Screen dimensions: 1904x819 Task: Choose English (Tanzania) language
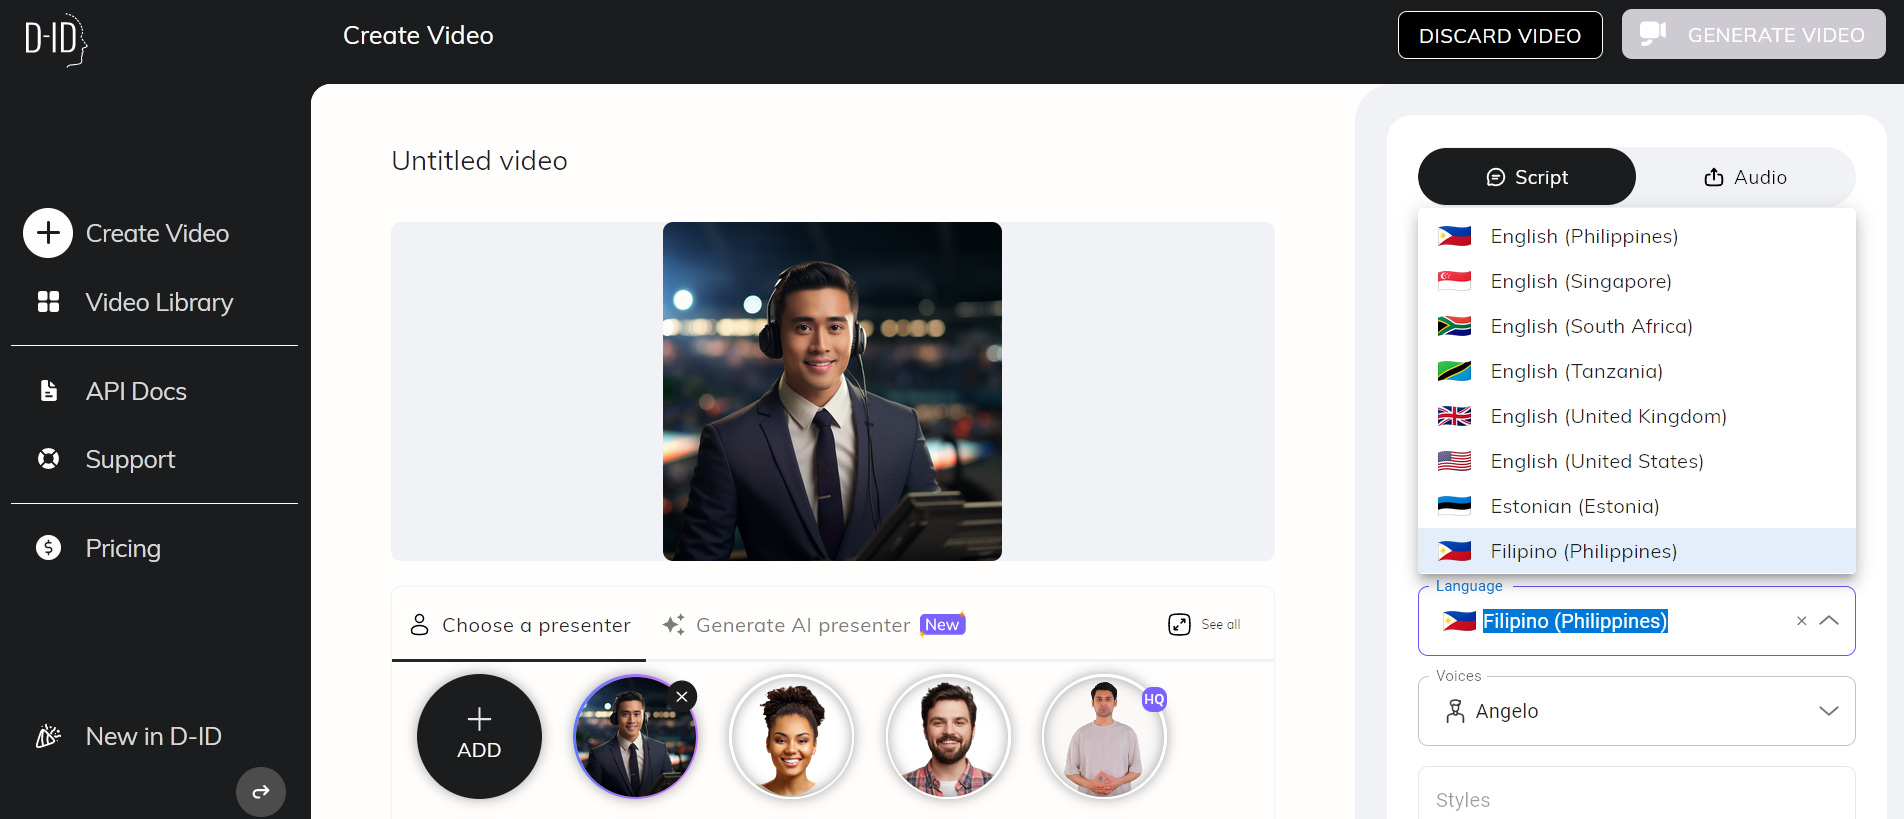pyautogui.click(x=1637, y=371)
